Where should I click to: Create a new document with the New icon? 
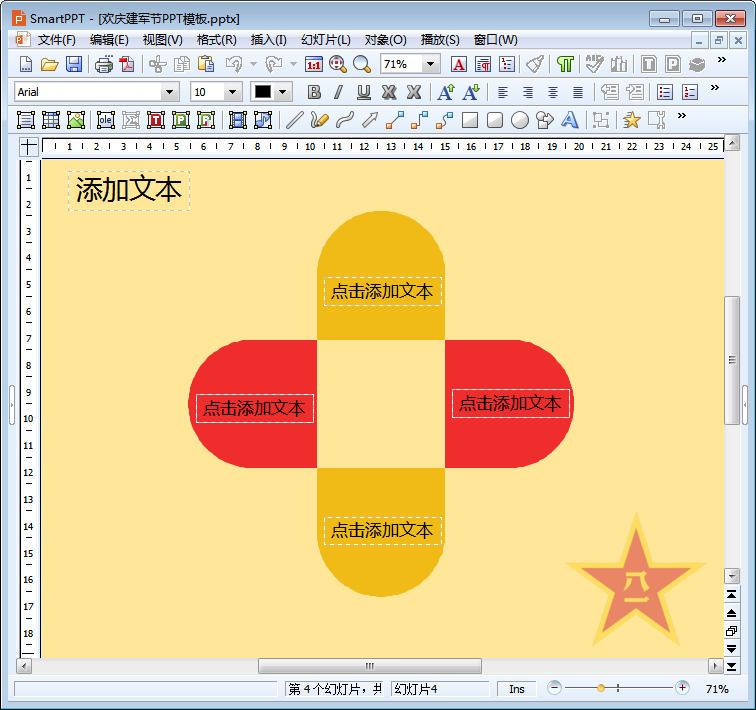pyautogui.click(x=26, y=64)
